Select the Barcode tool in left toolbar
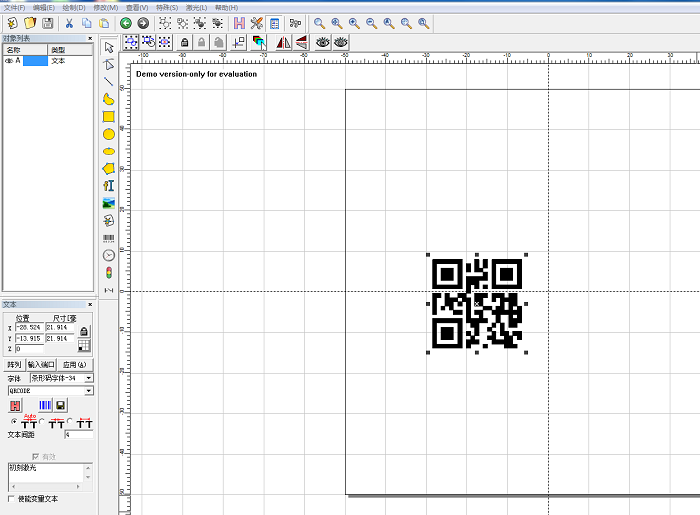The width and height of the screenshot is (700, 515). pyautogui.click(x=109, y=238)
